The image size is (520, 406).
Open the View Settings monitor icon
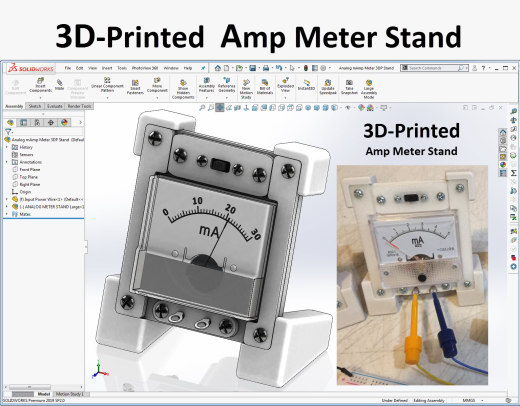384,108
